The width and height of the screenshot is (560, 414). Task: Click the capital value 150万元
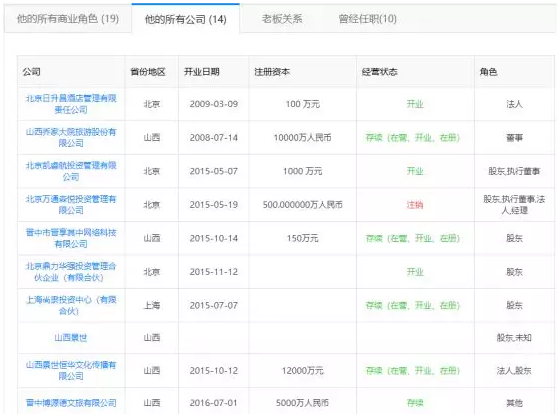(302, 238)
